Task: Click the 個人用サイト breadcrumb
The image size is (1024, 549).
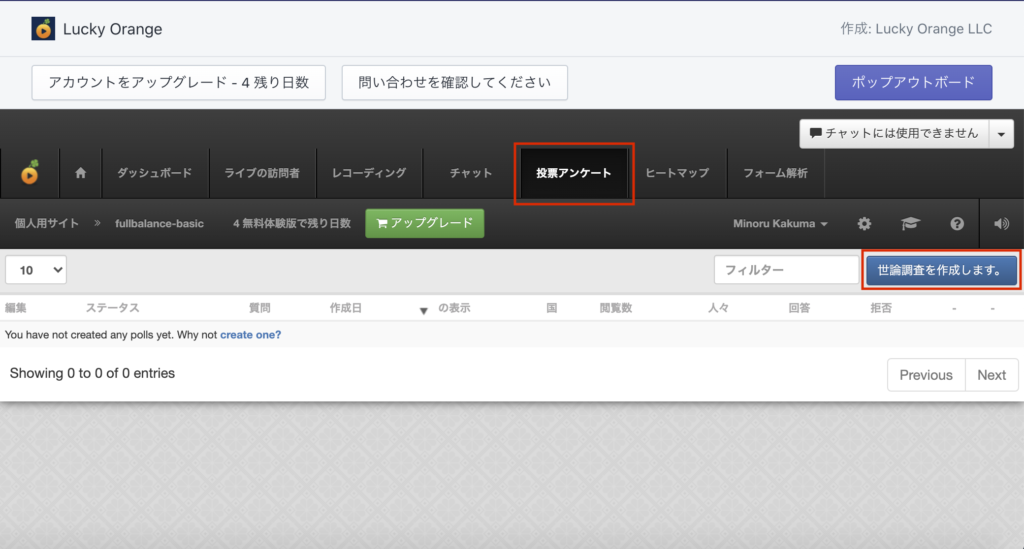Action: point(46,223)
